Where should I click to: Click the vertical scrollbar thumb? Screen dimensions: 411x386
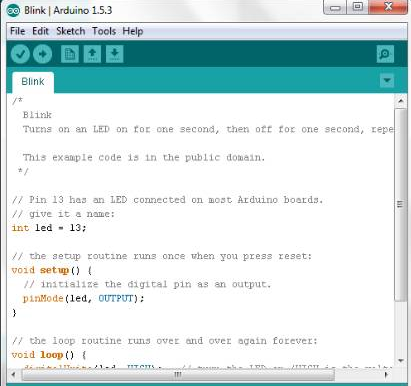[x=401, y=204]
